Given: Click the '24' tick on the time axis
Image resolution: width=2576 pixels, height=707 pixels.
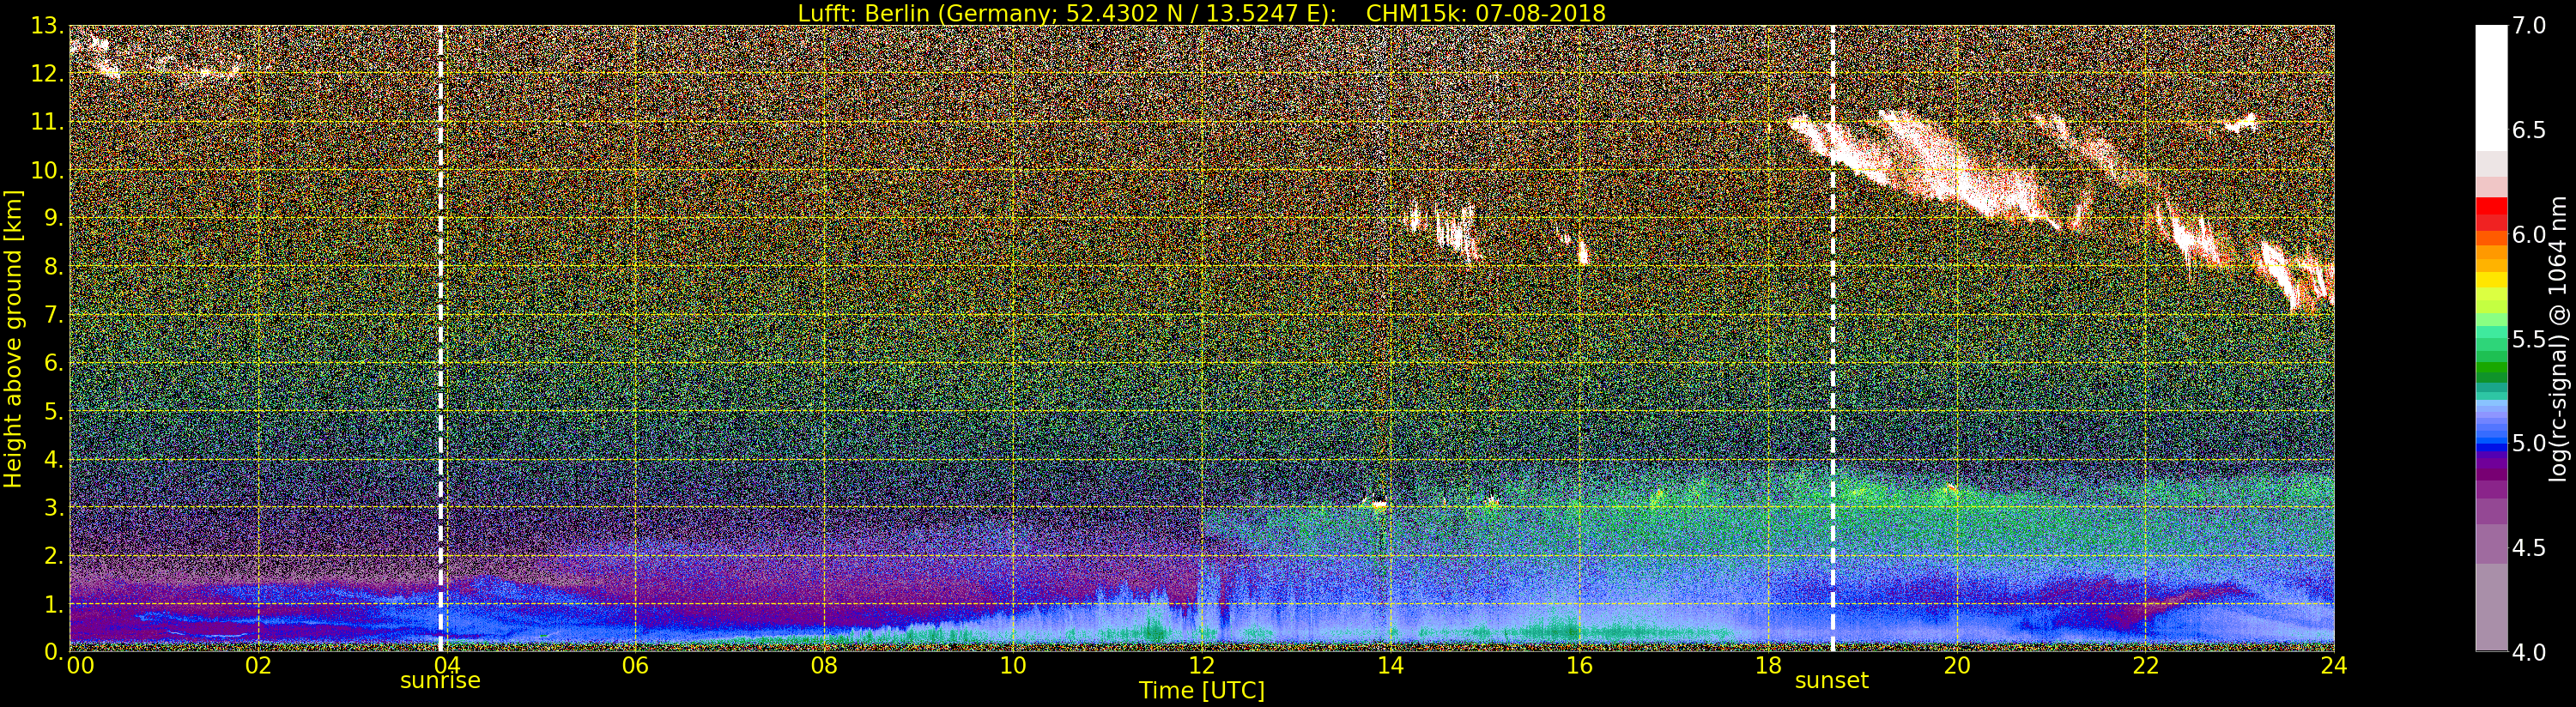Looking at the screenshot, I should point(2333,666).
